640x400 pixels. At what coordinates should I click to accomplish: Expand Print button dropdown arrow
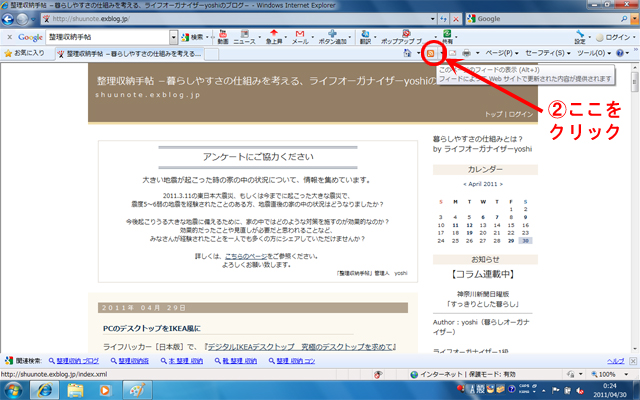tap(477, 53)
